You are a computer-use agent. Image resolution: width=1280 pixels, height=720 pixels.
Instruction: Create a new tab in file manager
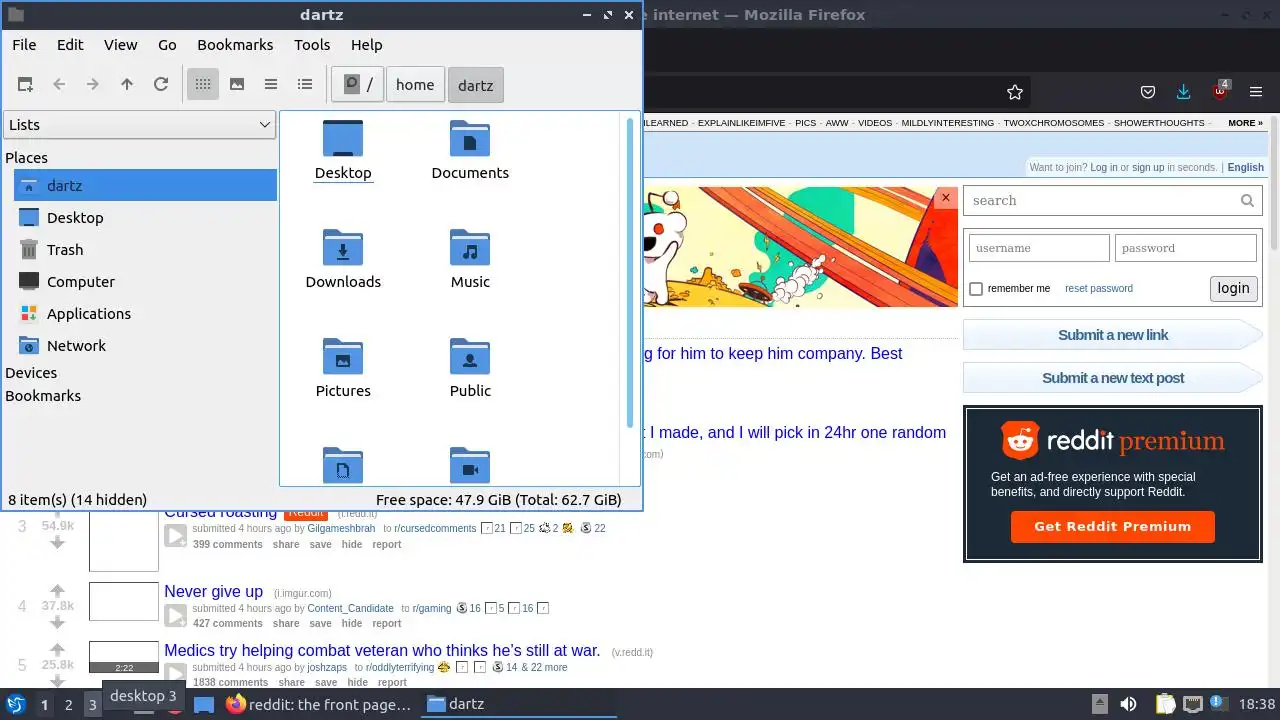coord(25,85)
